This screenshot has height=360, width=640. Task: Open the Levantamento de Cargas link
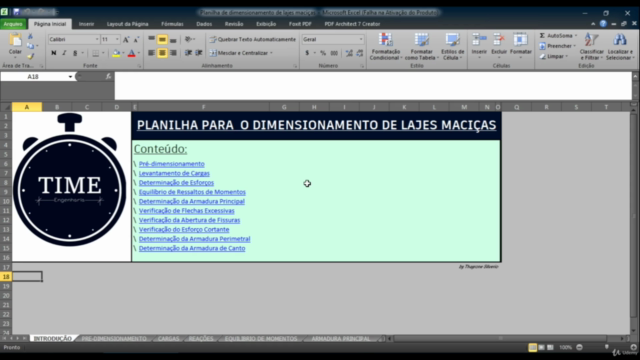(x=174, y=173)
